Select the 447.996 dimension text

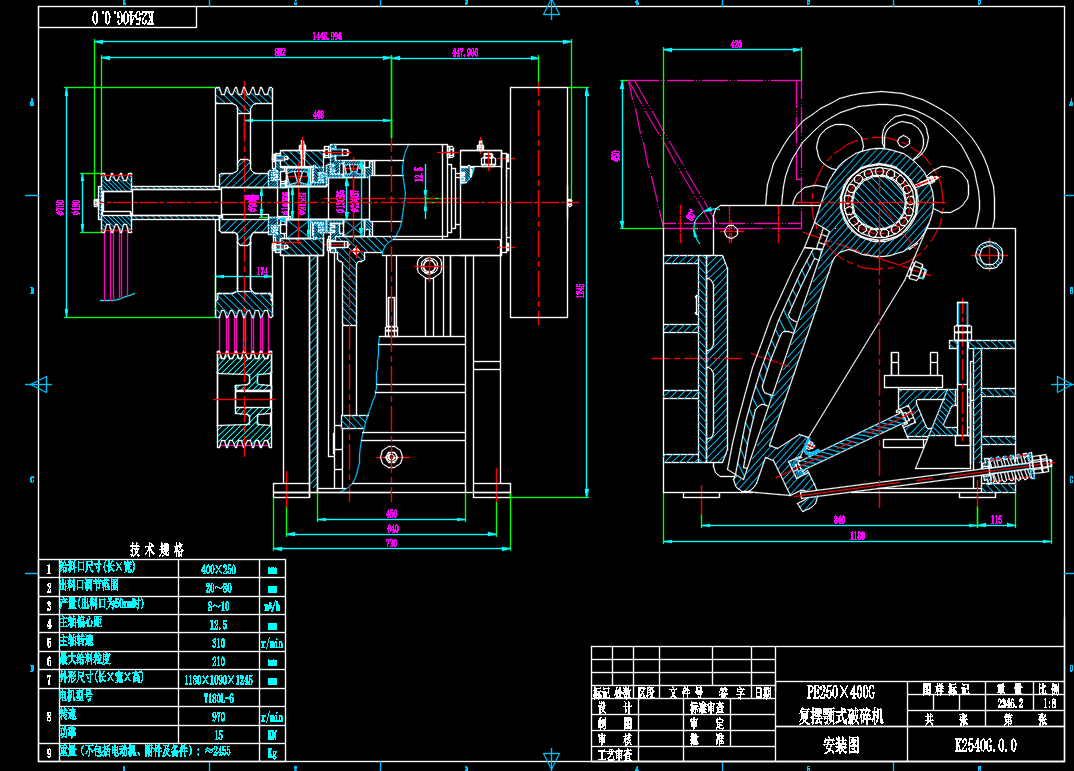(x=464, y=53)
